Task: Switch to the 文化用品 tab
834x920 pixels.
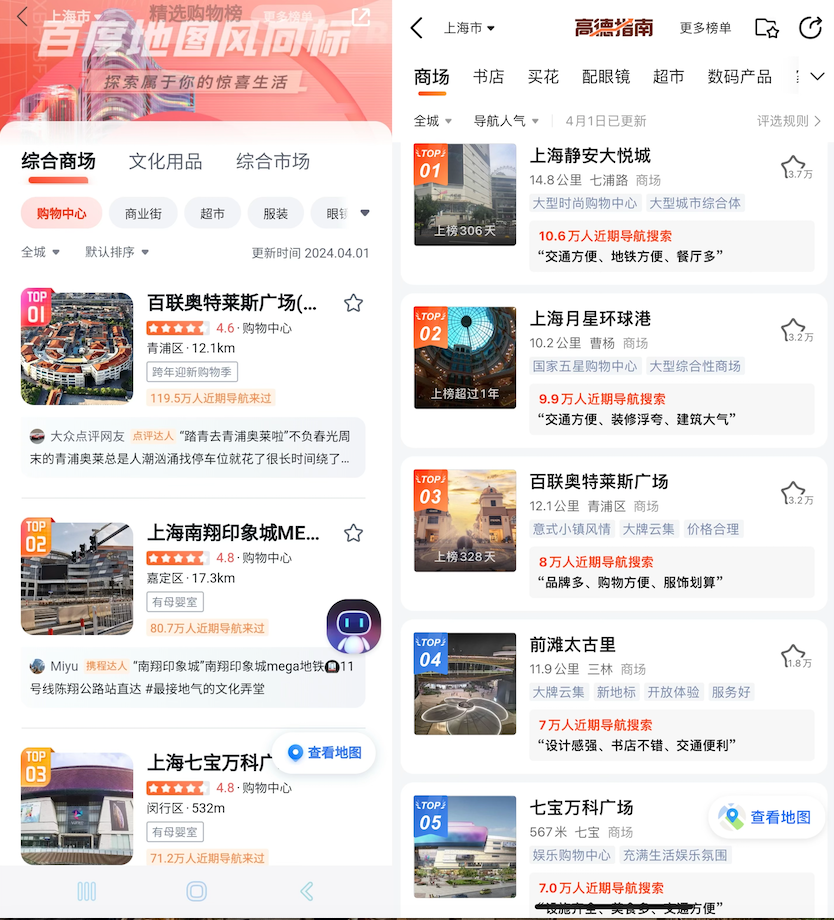Action: (x=166, y=161)
